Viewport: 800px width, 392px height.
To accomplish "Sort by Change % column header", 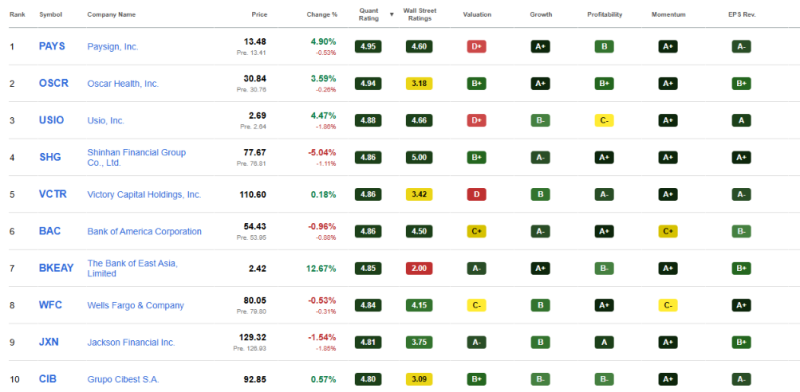I will [x=322, y=15].
